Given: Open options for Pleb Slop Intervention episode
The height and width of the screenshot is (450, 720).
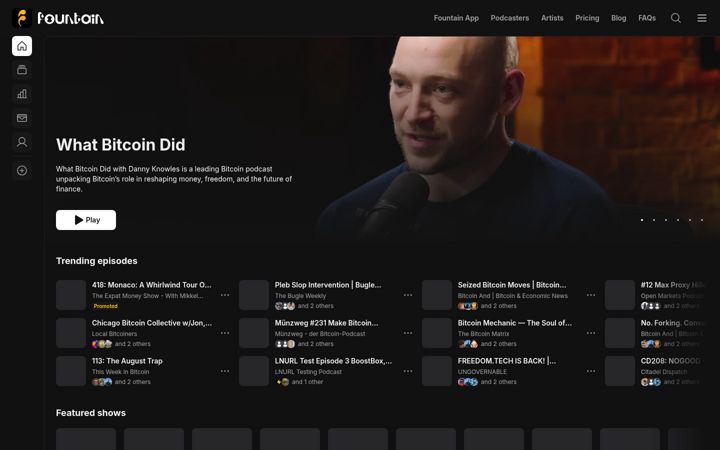Looking at the screenshot, I should [x=408, y=295].
